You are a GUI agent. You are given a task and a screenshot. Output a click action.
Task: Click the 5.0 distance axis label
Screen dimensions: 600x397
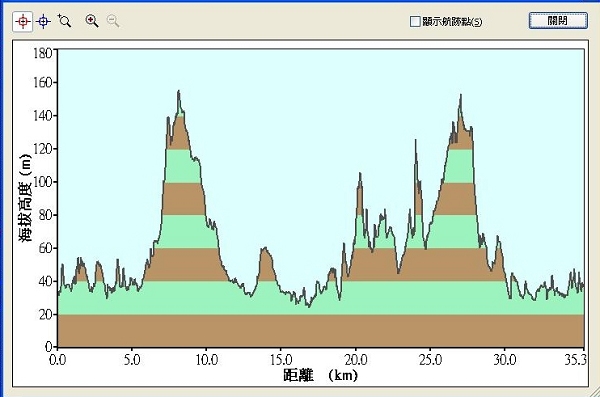click(x=132, y=360)
